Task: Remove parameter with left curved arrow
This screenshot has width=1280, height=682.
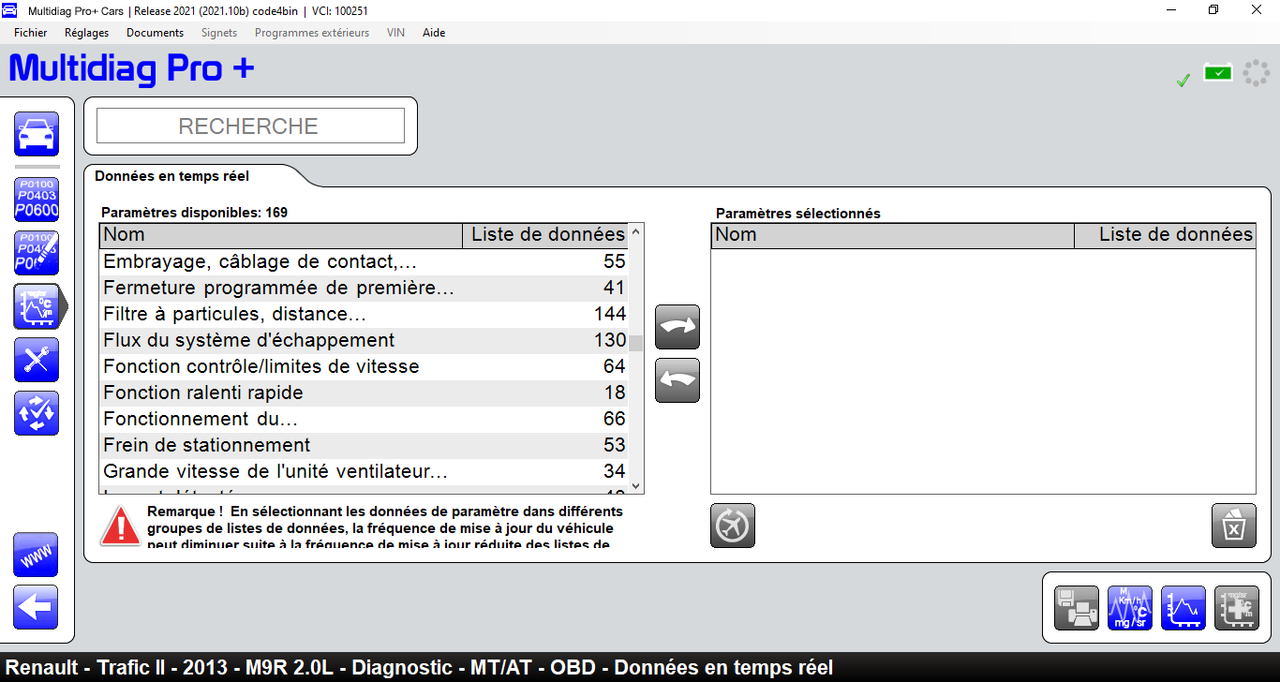Action: [677, 380]
